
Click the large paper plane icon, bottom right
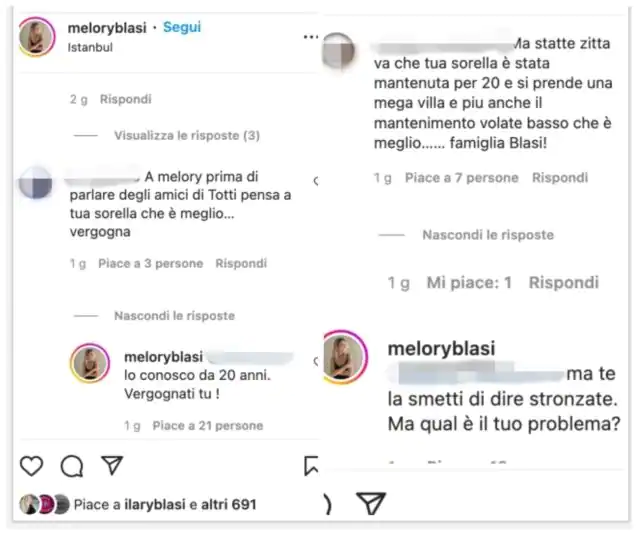[370, 503]
